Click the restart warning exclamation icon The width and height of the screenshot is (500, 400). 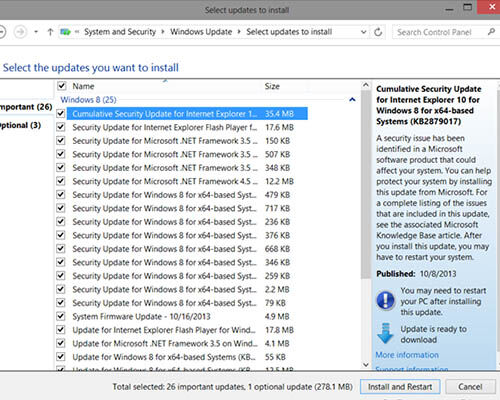point(385,300)
